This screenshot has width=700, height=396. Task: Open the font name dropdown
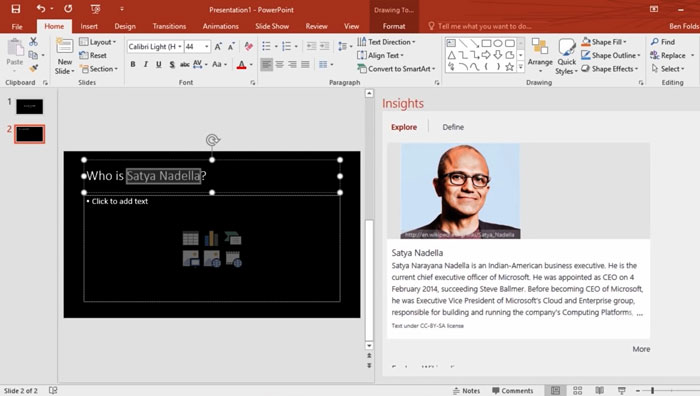pos(180,46)
